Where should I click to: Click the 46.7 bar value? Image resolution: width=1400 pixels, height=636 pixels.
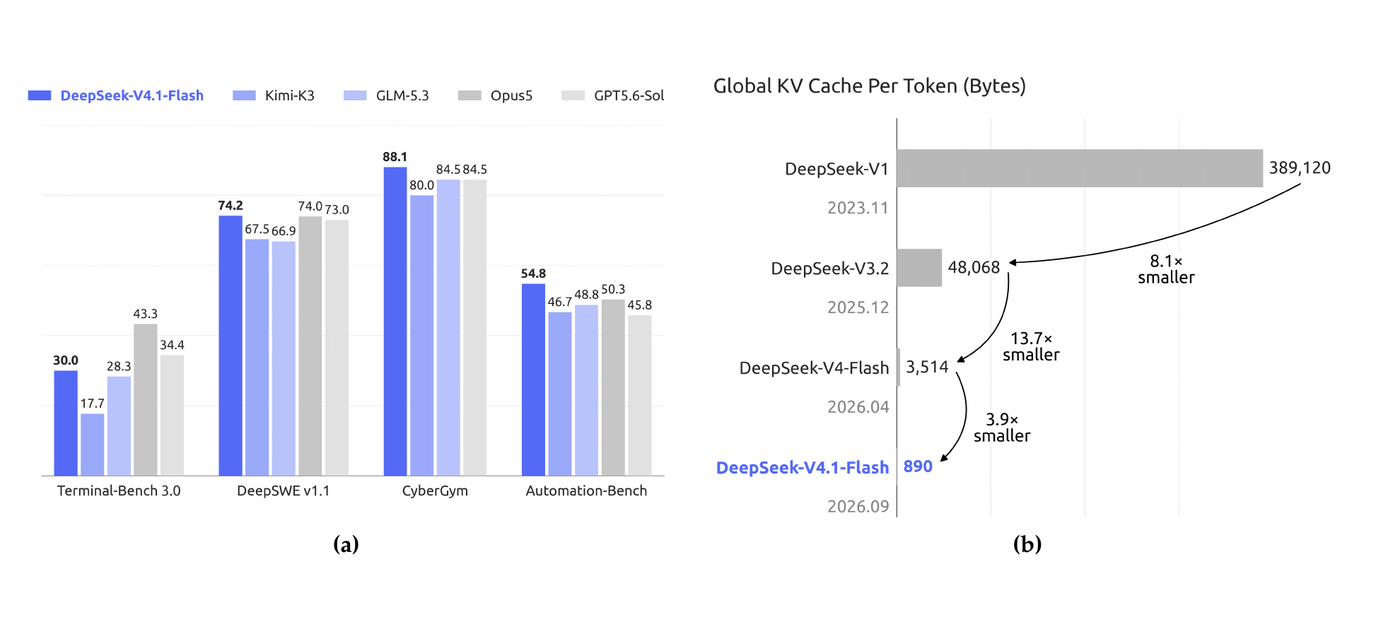561,302
